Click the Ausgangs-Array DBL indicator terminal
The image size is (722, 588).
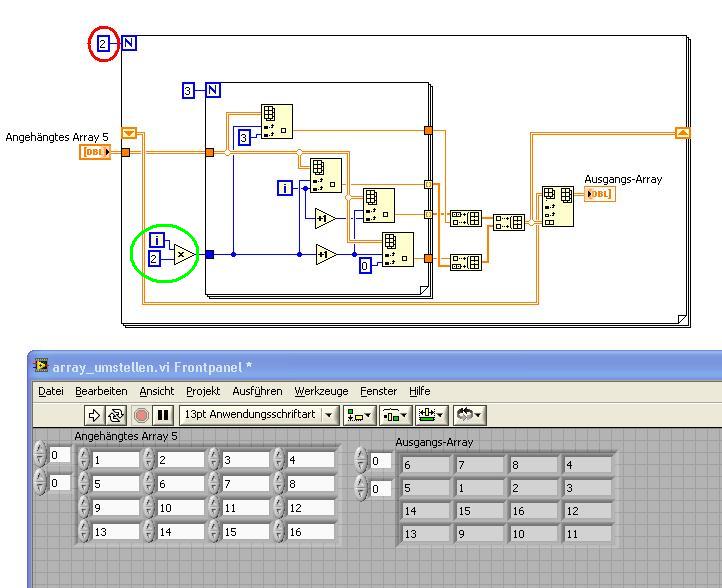pos(600,193)
